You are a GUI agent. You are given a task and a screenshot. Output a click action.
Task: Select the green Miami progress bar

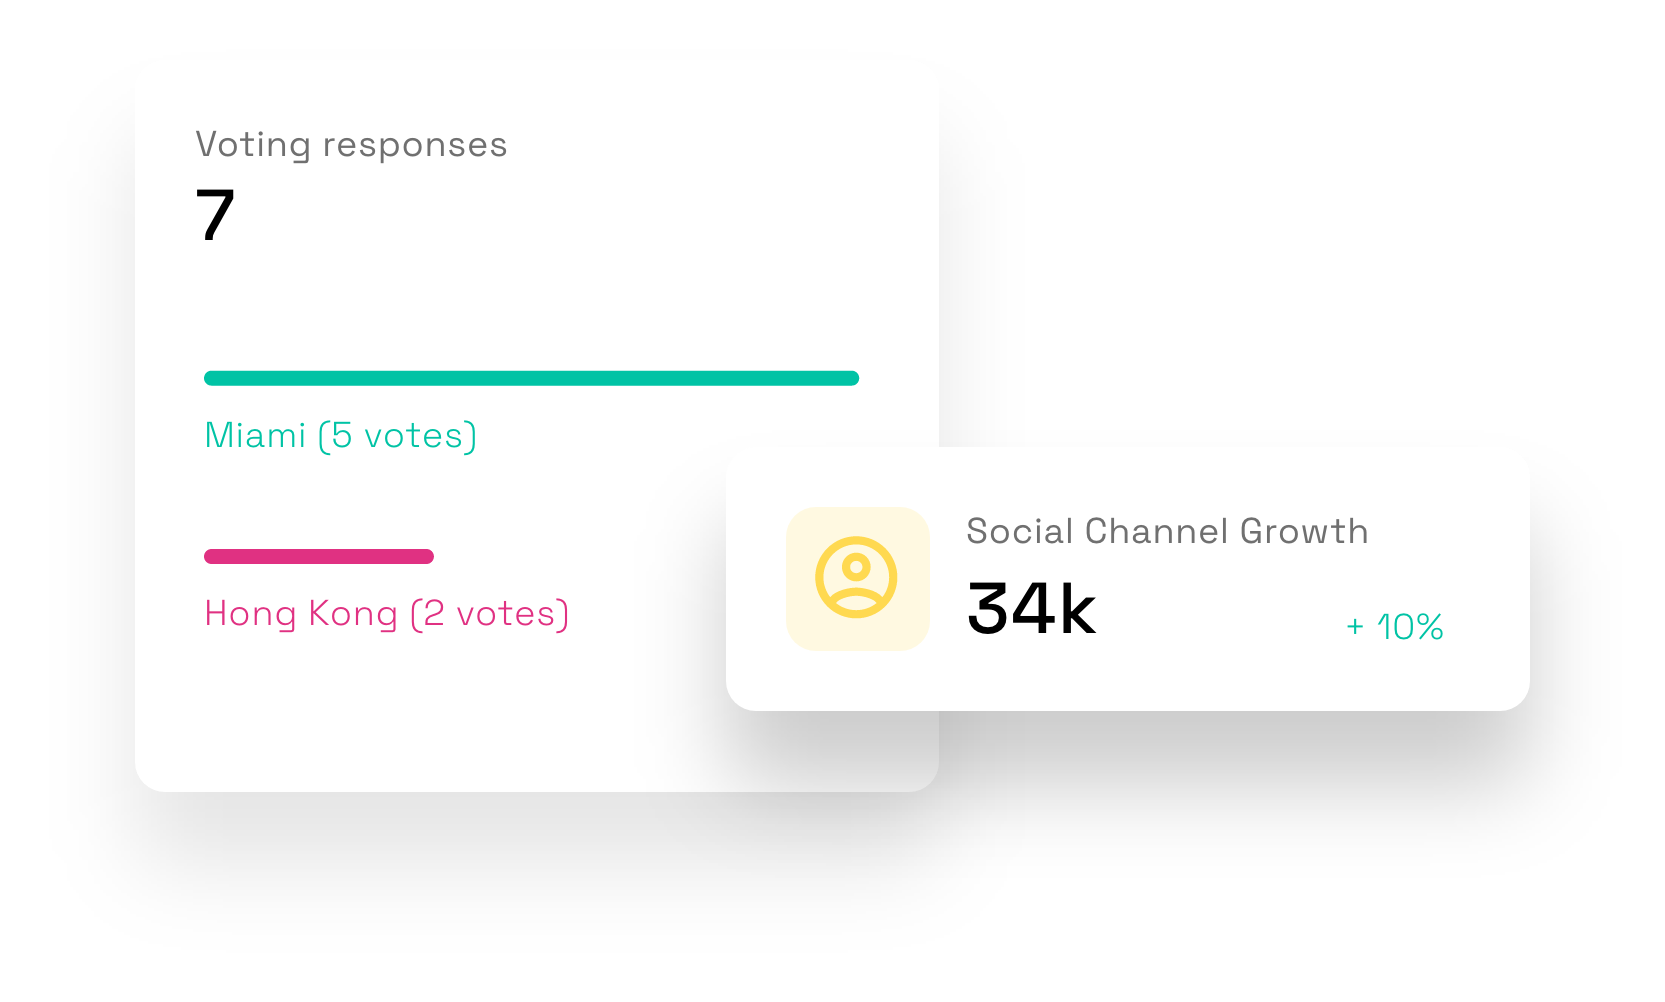(532, 378)
